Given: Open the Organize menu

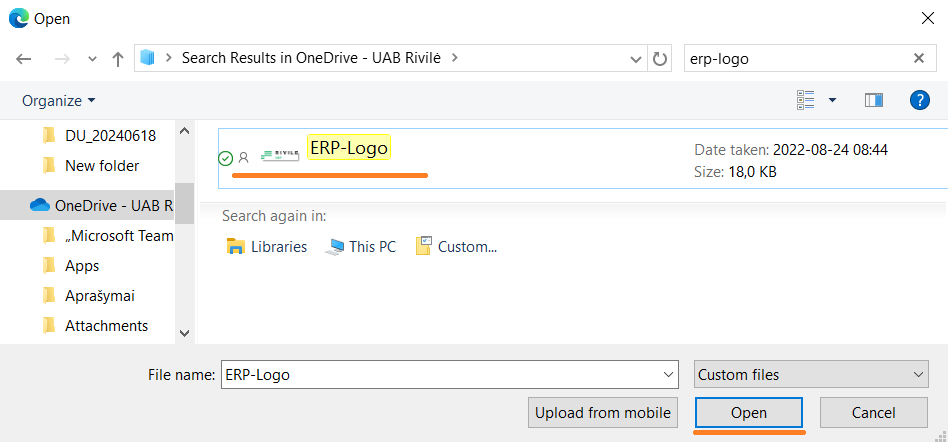Looking at the screenshot, I should (59, 101).
